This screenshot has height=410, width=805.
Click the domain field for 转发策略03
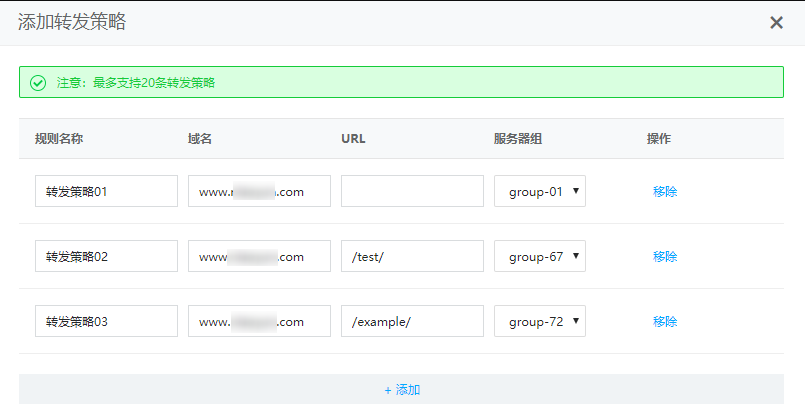click(x=259, y=321)
